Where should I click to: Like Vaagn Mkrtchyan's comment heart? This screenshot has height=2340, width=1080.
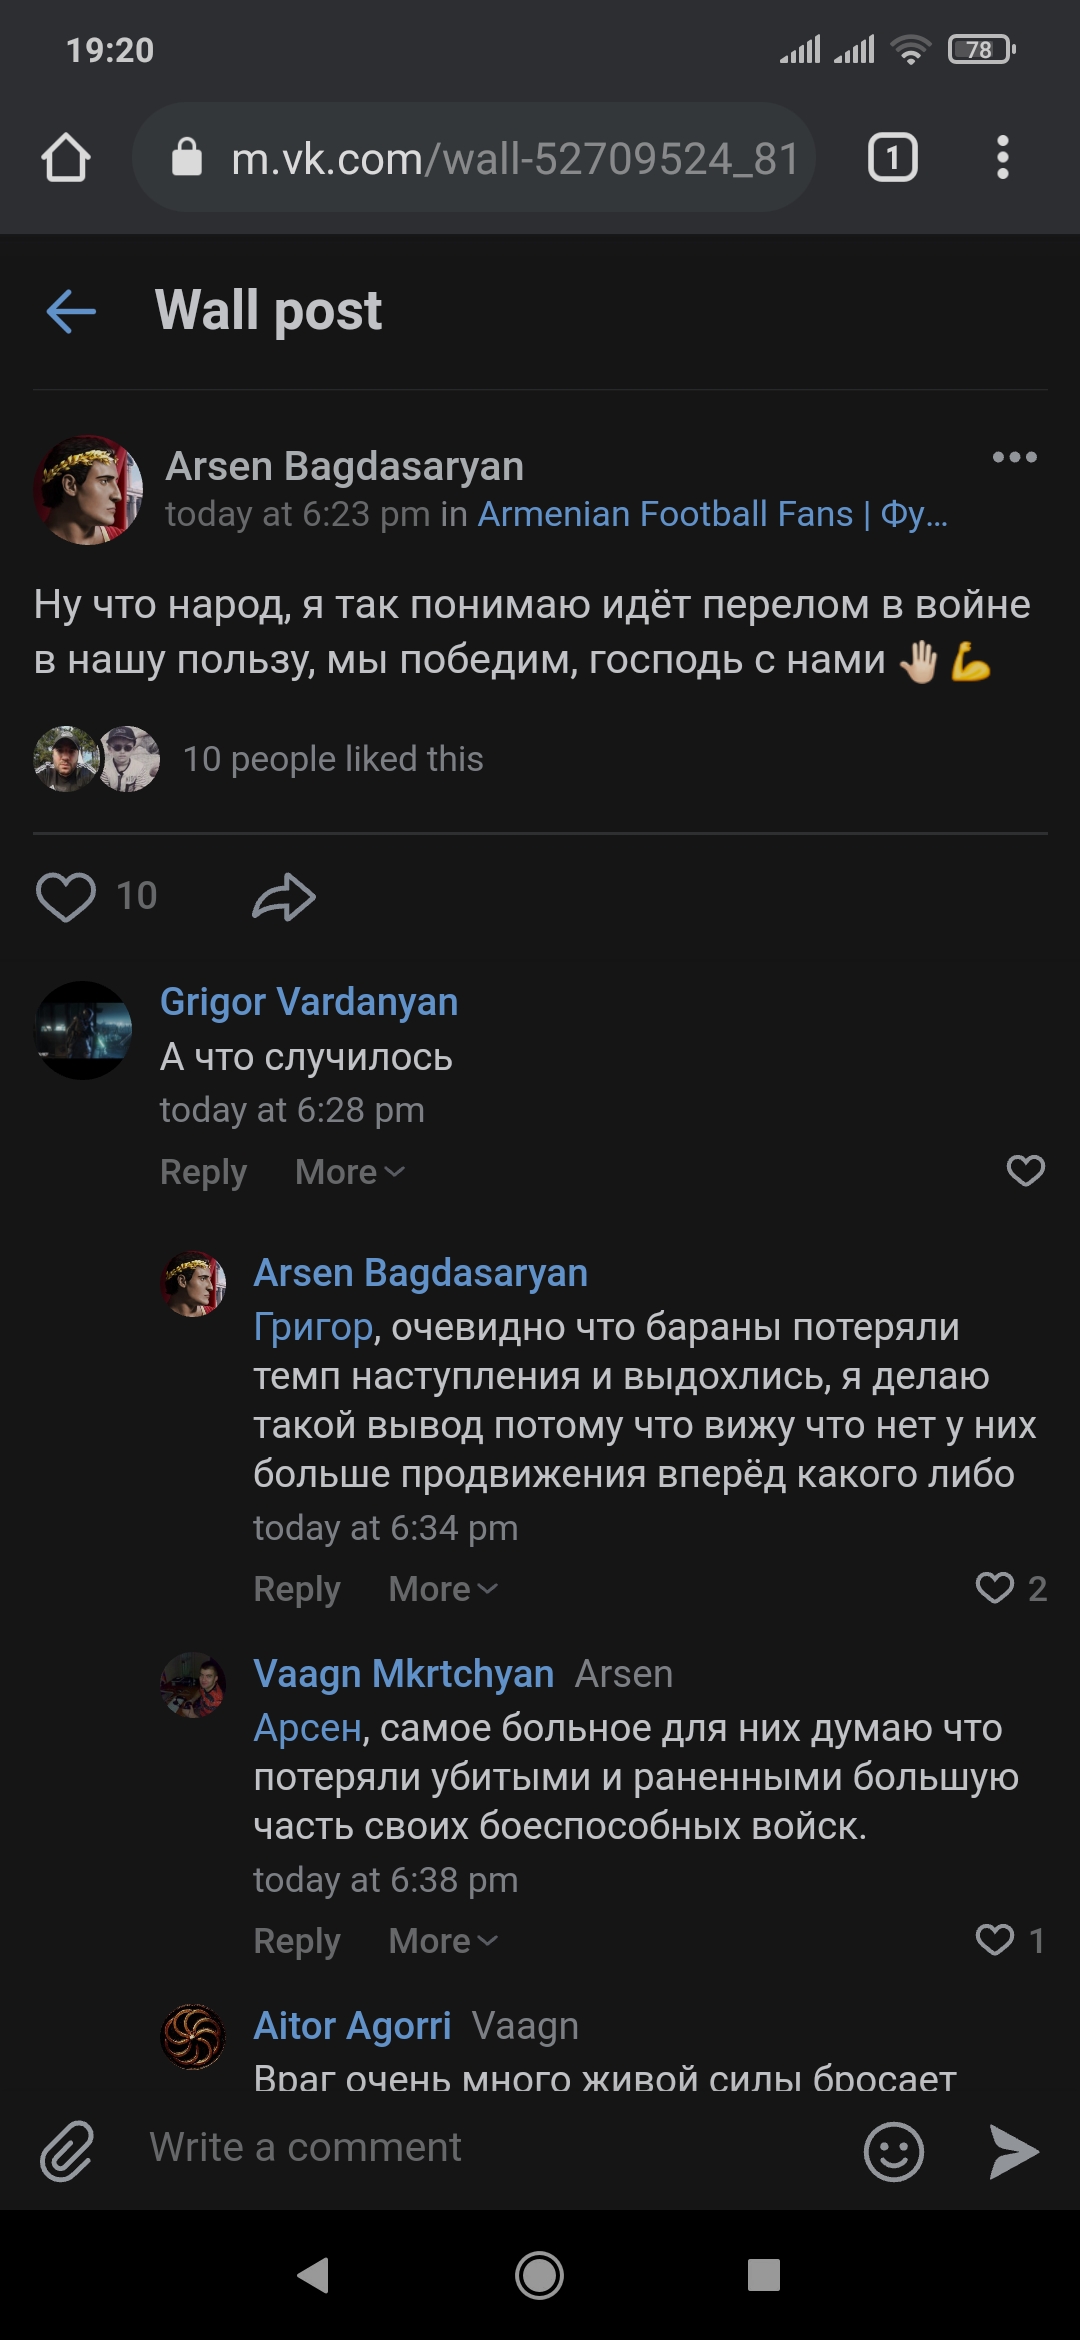(x=996, y=1938)
